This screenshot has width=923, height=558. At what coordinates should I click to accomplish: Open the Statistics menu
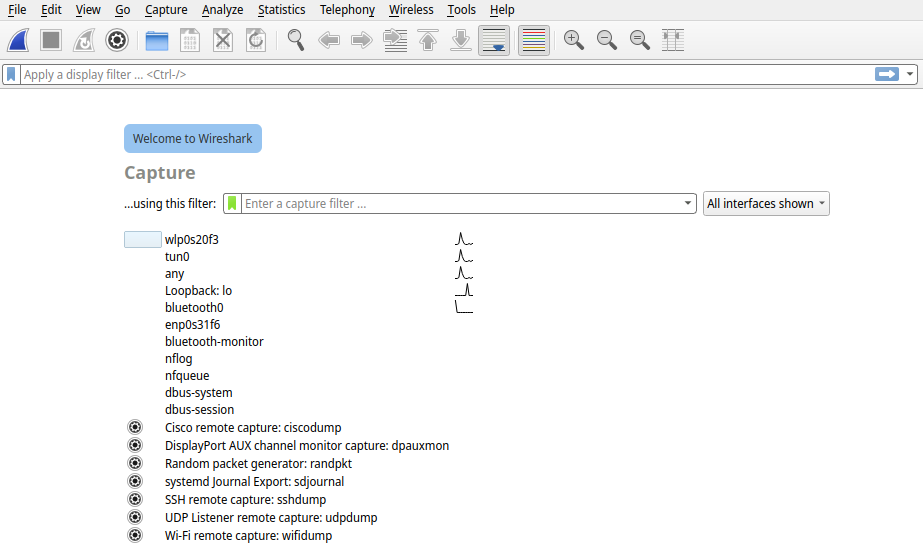click(x=281, y=10)
